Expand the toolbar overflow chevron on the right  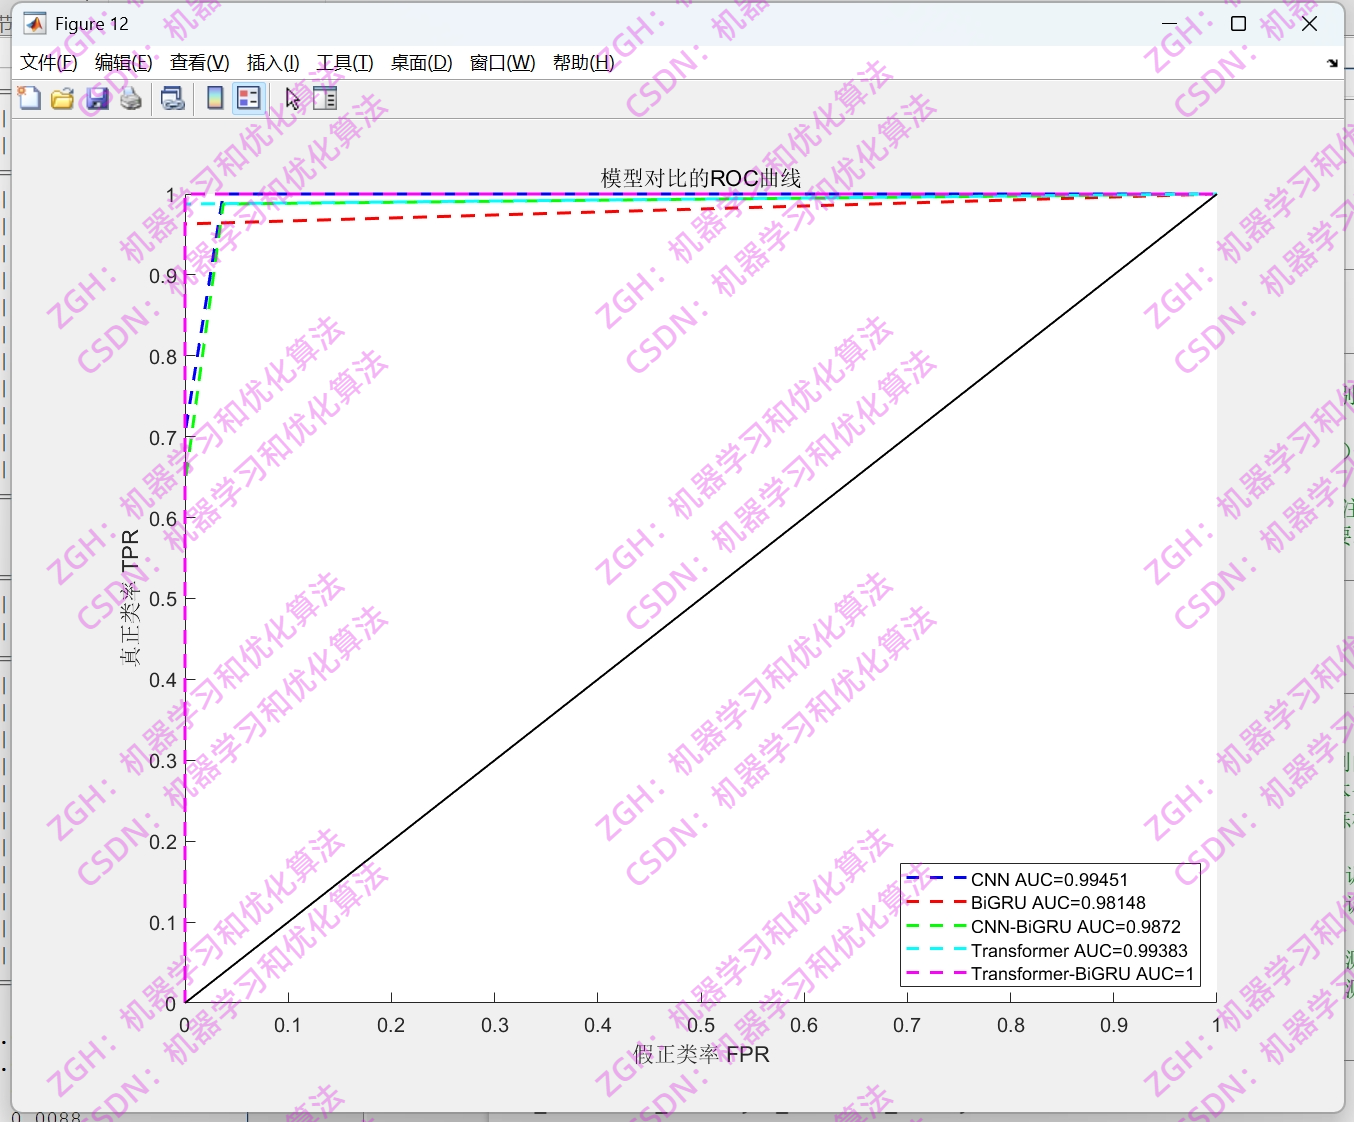tap(1331, 62)
